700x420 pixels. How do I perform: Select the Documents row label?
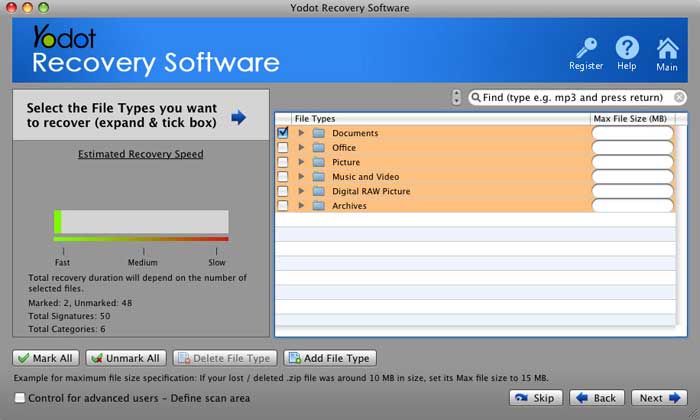click(355, 133)
